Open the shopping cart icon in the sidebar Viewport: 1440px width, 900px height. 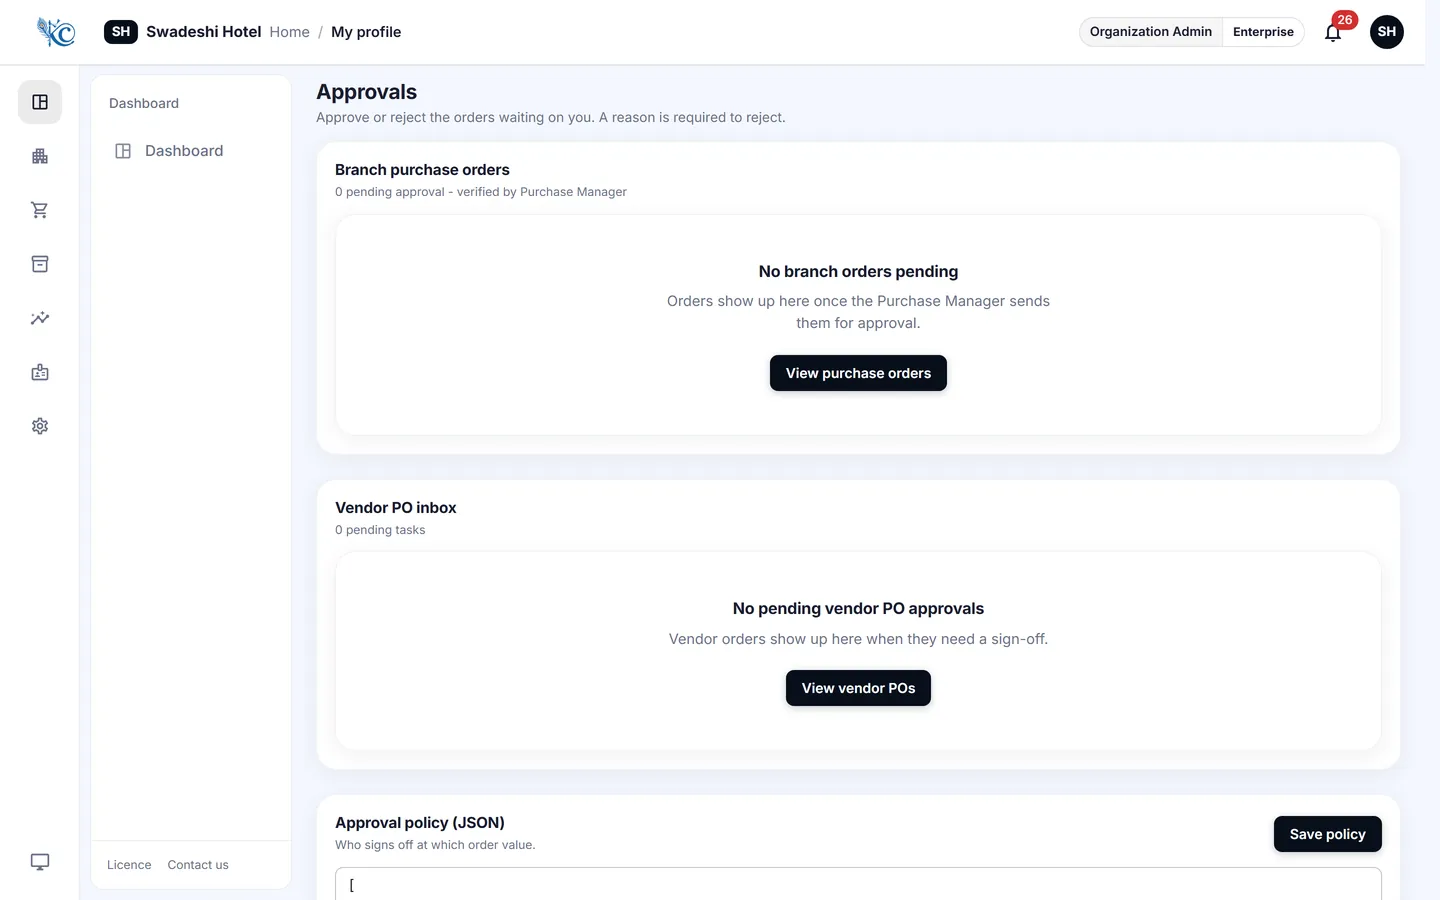40,210
